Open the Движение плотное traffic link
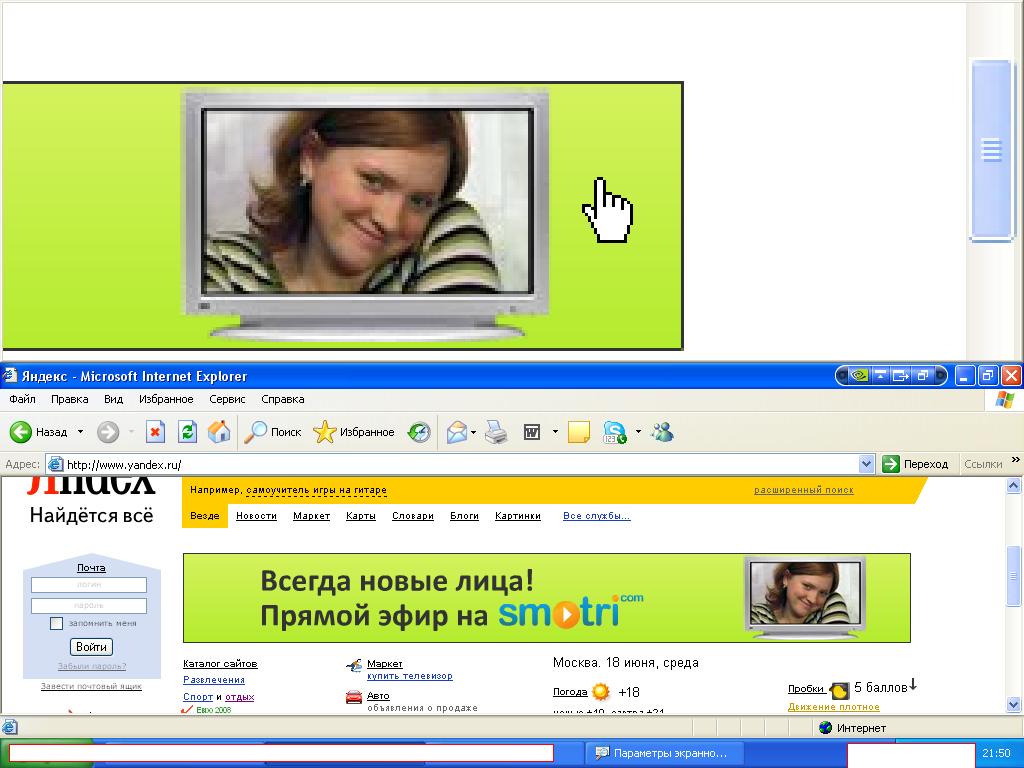Image resolution: width=1024 pixels, height=768 pixels. click(833, 707)
